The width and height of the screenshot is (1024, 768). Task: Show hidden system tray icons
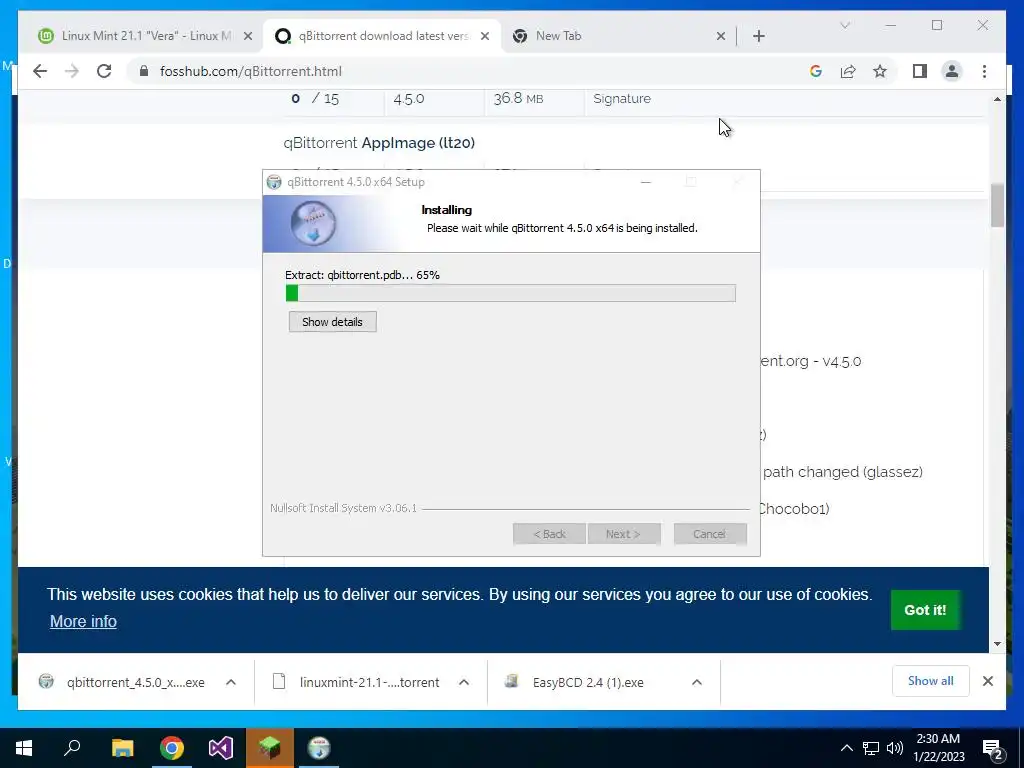tap(846, 748)
